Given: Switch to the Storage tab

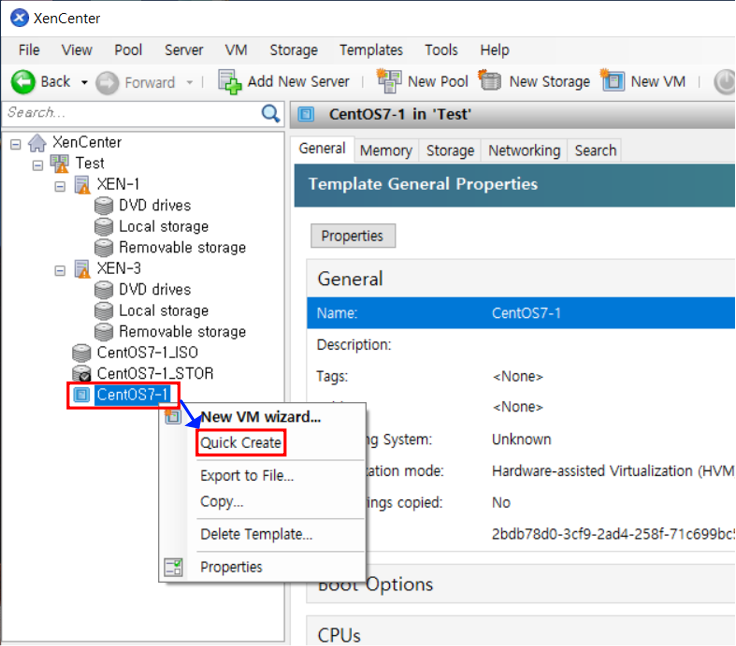Looking at the screenshot, I should point(450,151).
